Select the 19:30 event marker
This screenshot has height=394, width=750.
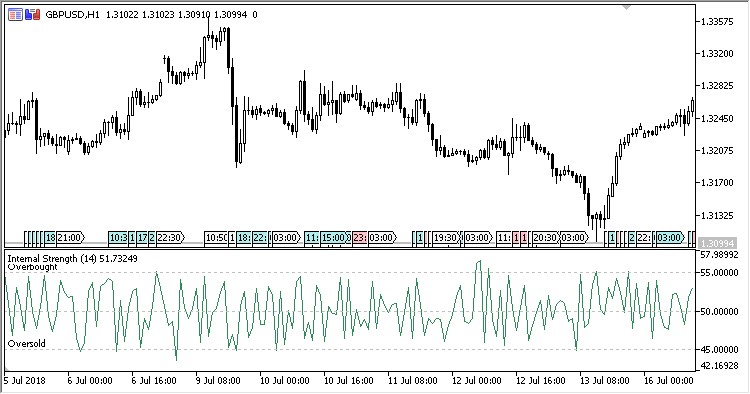(x=447, y=237)
